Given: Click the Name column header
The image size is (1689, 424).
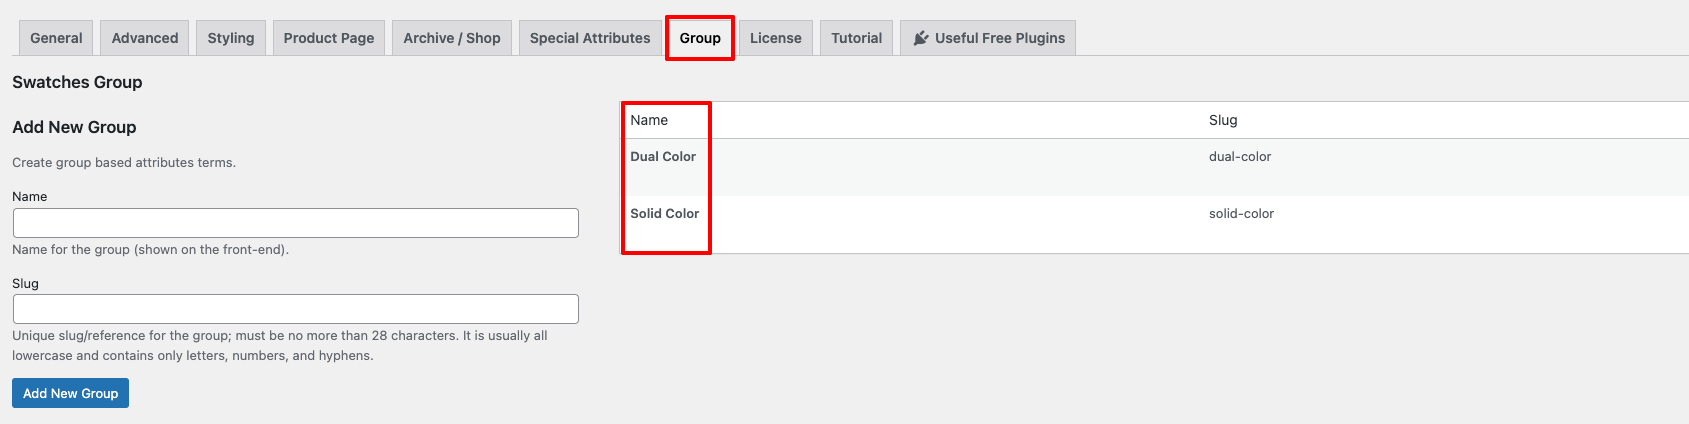Looking at the screenshot, I should (649, 120).
